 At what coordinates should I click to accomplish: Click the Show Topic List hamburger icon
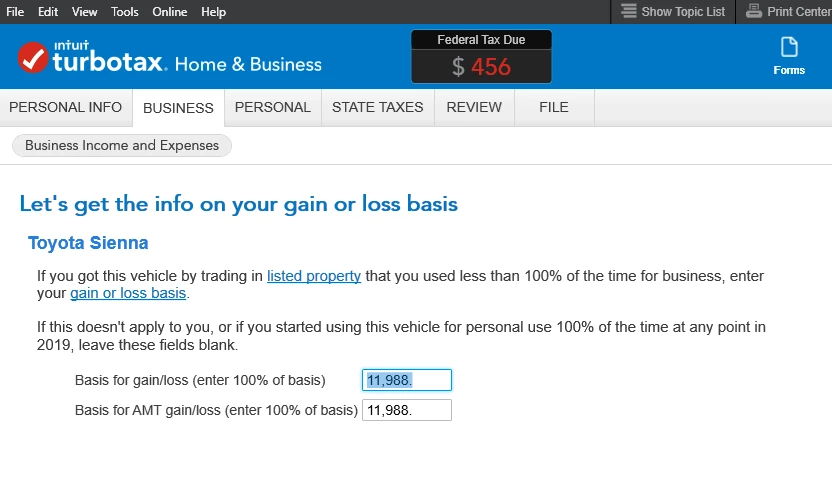(x=629, y=11)
